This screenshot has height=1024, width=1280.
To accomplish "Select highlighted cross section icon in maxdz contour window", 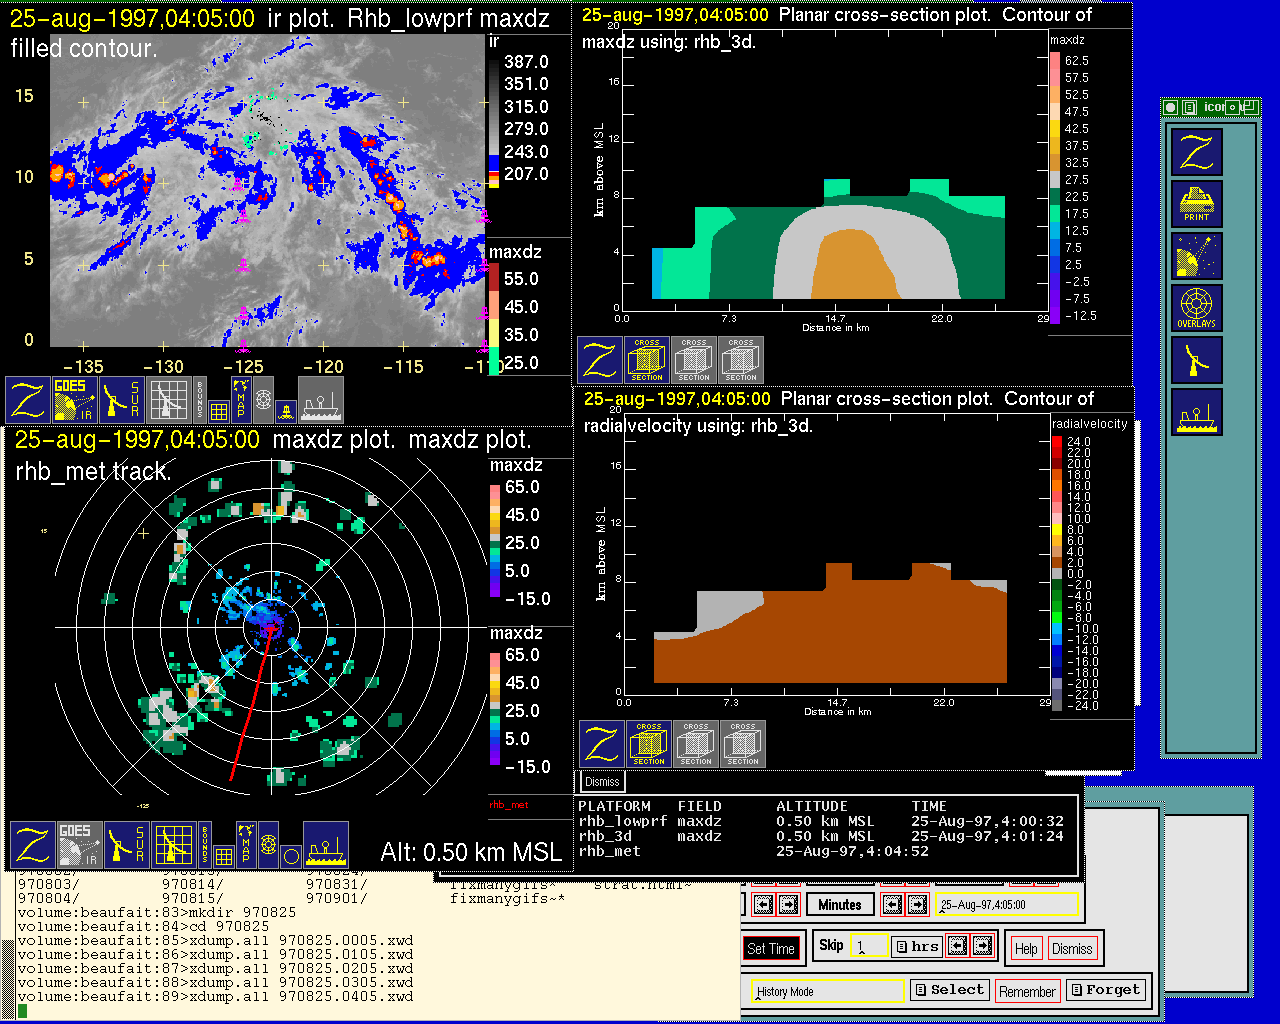I will [x=647, y=360].
